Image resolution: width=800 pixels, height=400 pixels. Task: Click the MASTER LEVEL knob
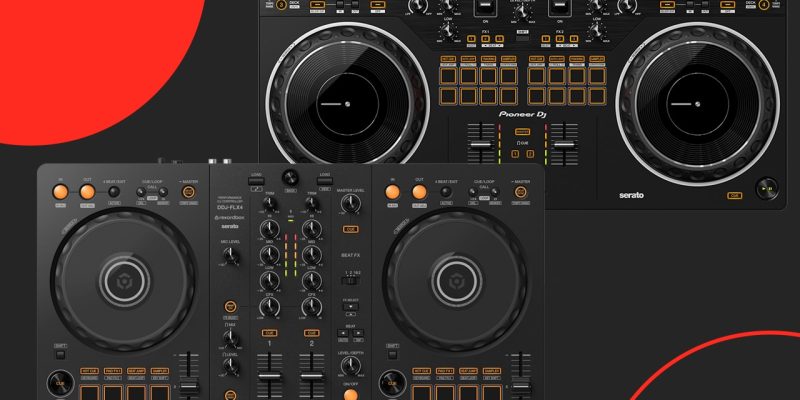pyautogui.click(x=349, y=203)
